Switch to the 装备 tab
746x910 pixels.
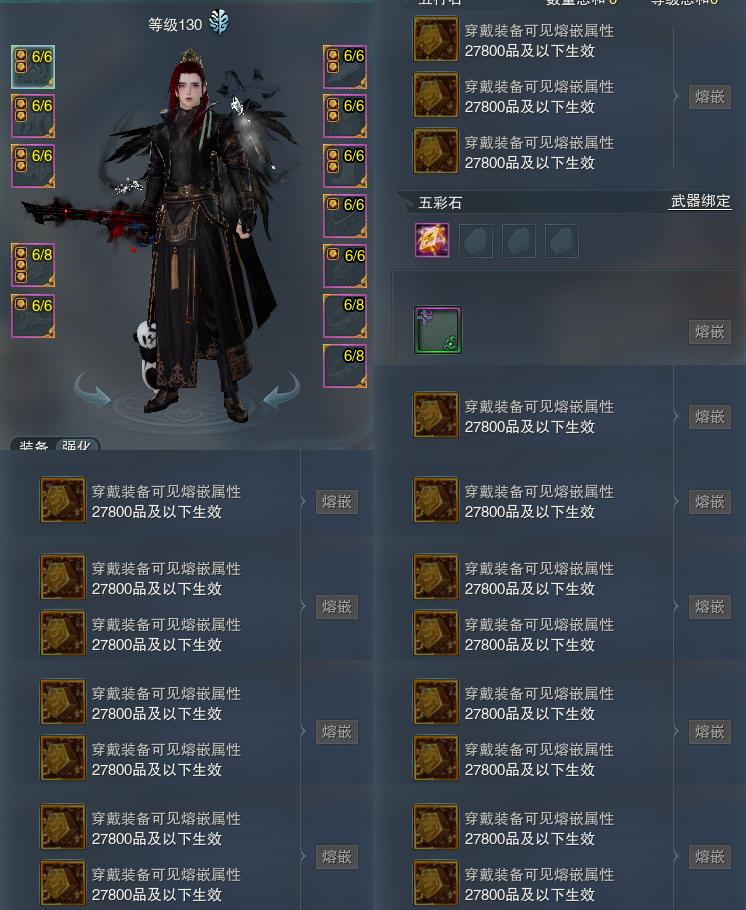click(x=33, y=445)
